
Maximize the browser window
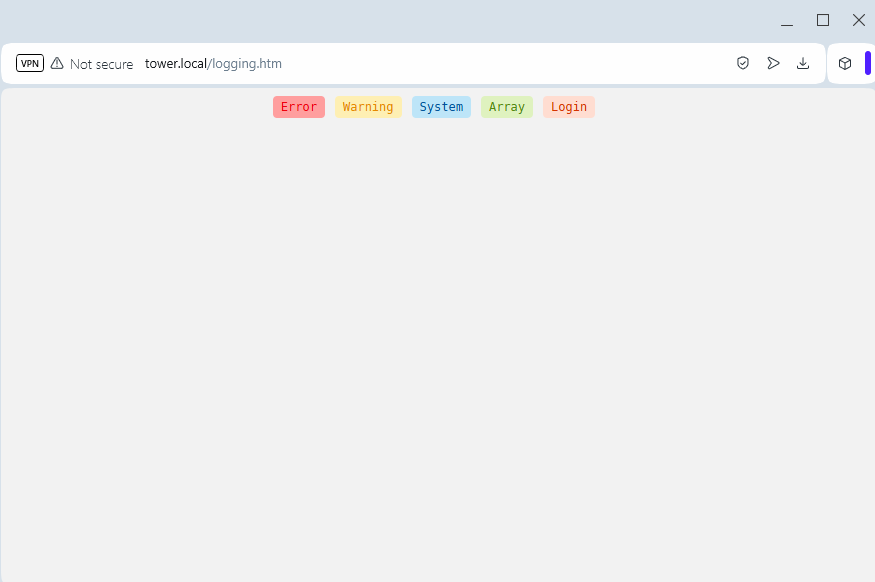click(823, 21)
